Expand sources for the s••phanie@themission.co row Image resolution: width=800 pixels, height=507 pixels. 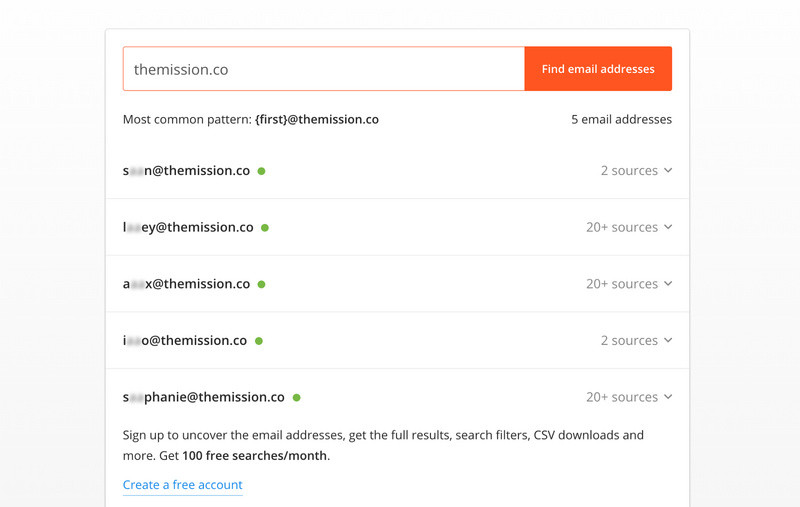[668, 397]
